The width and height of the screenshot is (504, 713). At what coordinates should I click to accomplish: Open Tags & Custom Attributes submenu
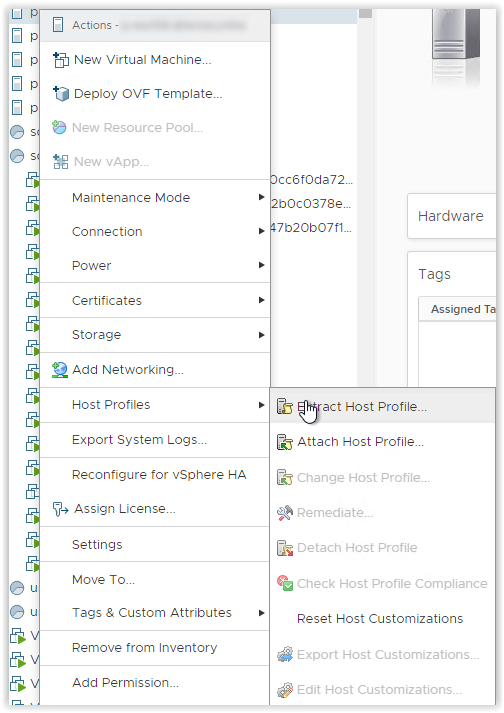click(155, 613)
